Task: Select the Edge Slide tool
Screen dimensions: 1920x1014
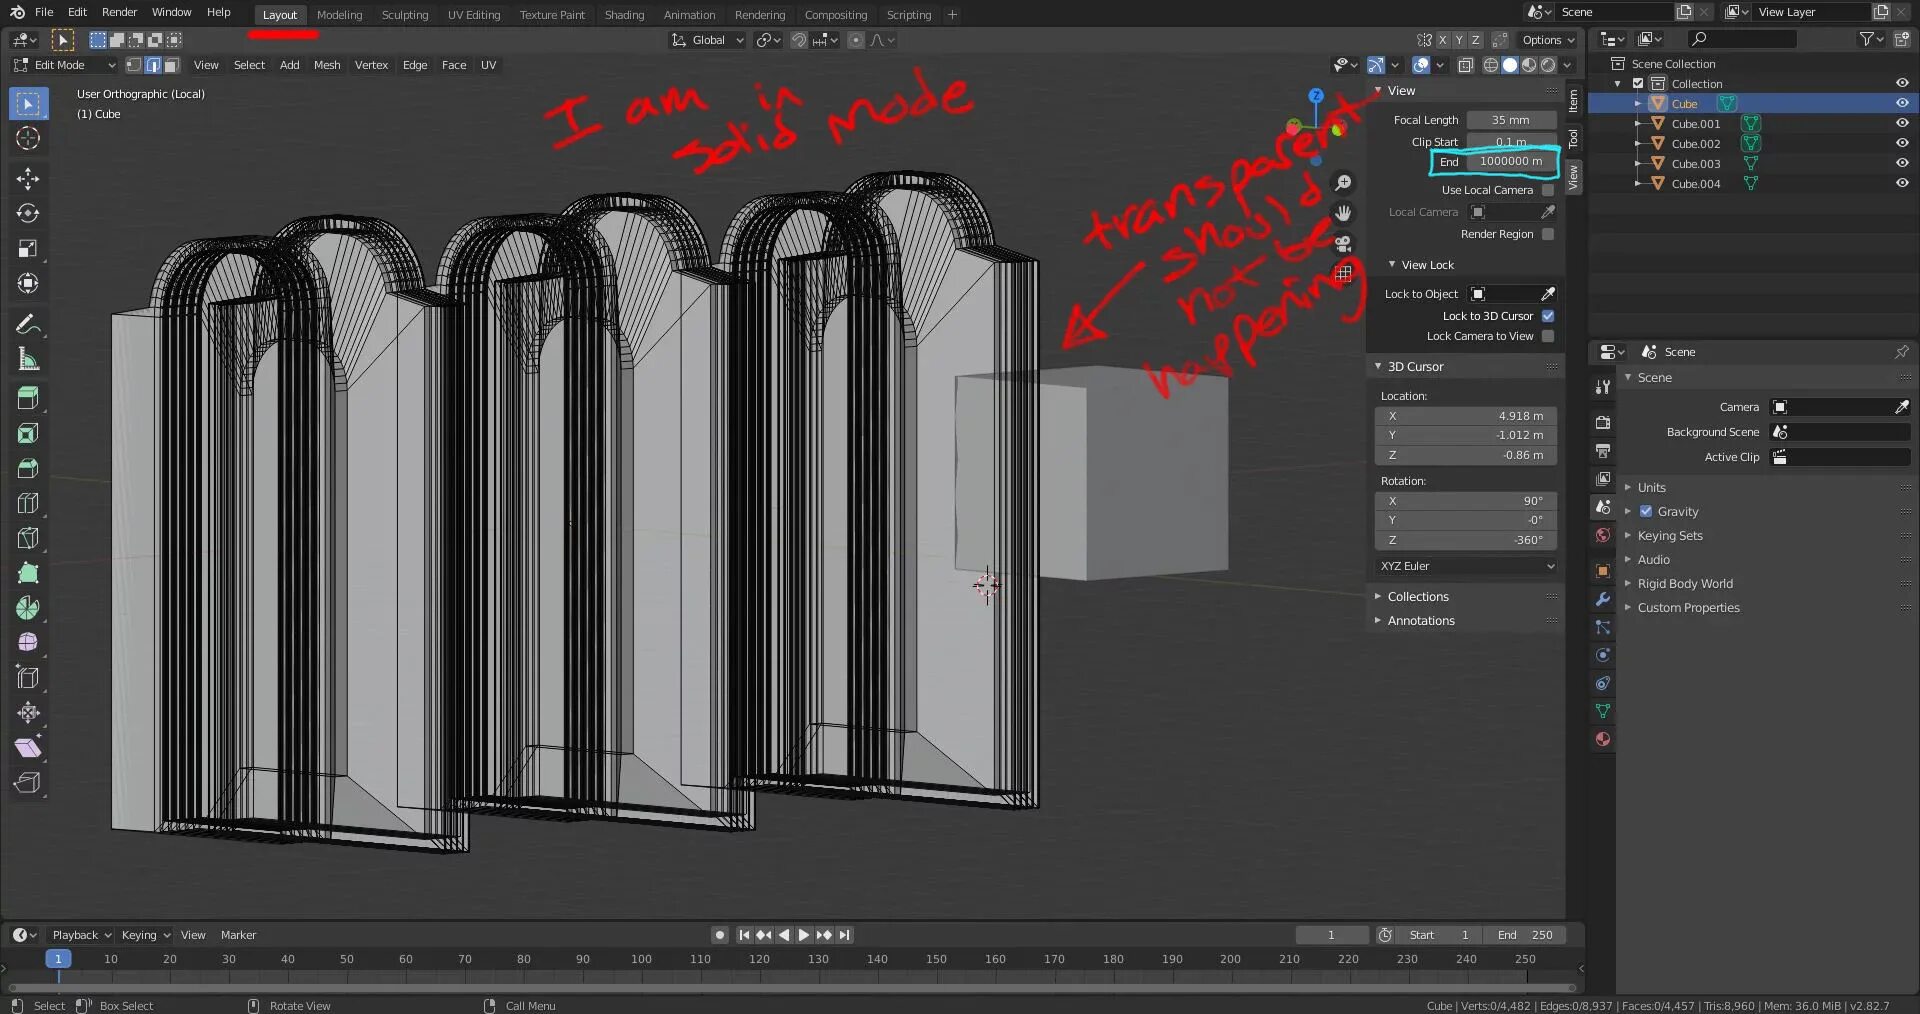Action: coord(28,678)
